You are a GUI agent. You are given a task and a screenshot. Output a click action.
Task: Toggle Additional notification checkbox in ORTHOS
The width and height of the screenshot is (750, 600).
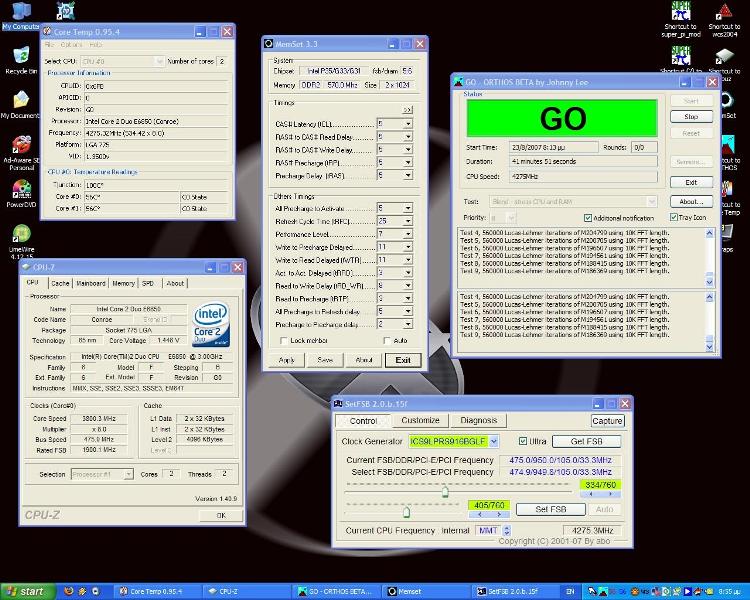click(588, 218)
